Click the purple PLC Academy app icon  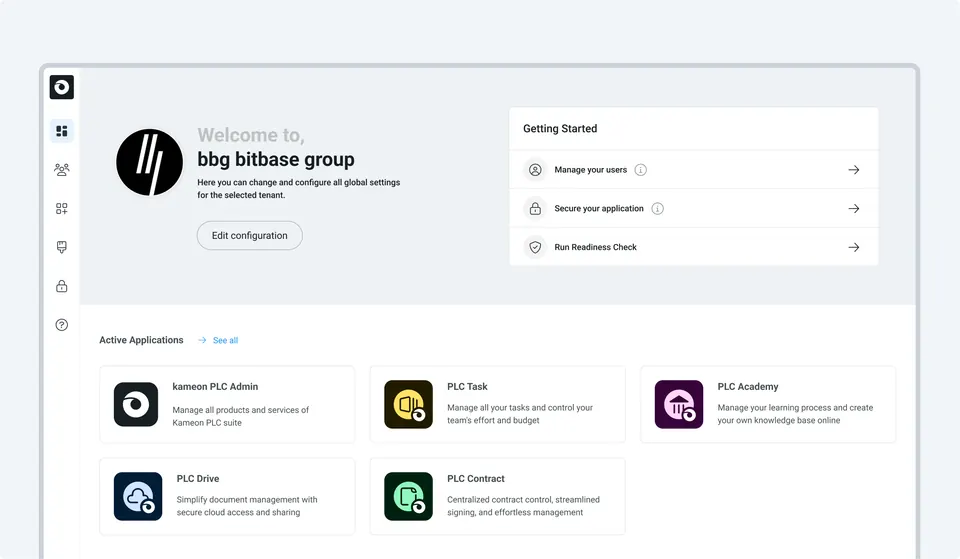point(679,404)
